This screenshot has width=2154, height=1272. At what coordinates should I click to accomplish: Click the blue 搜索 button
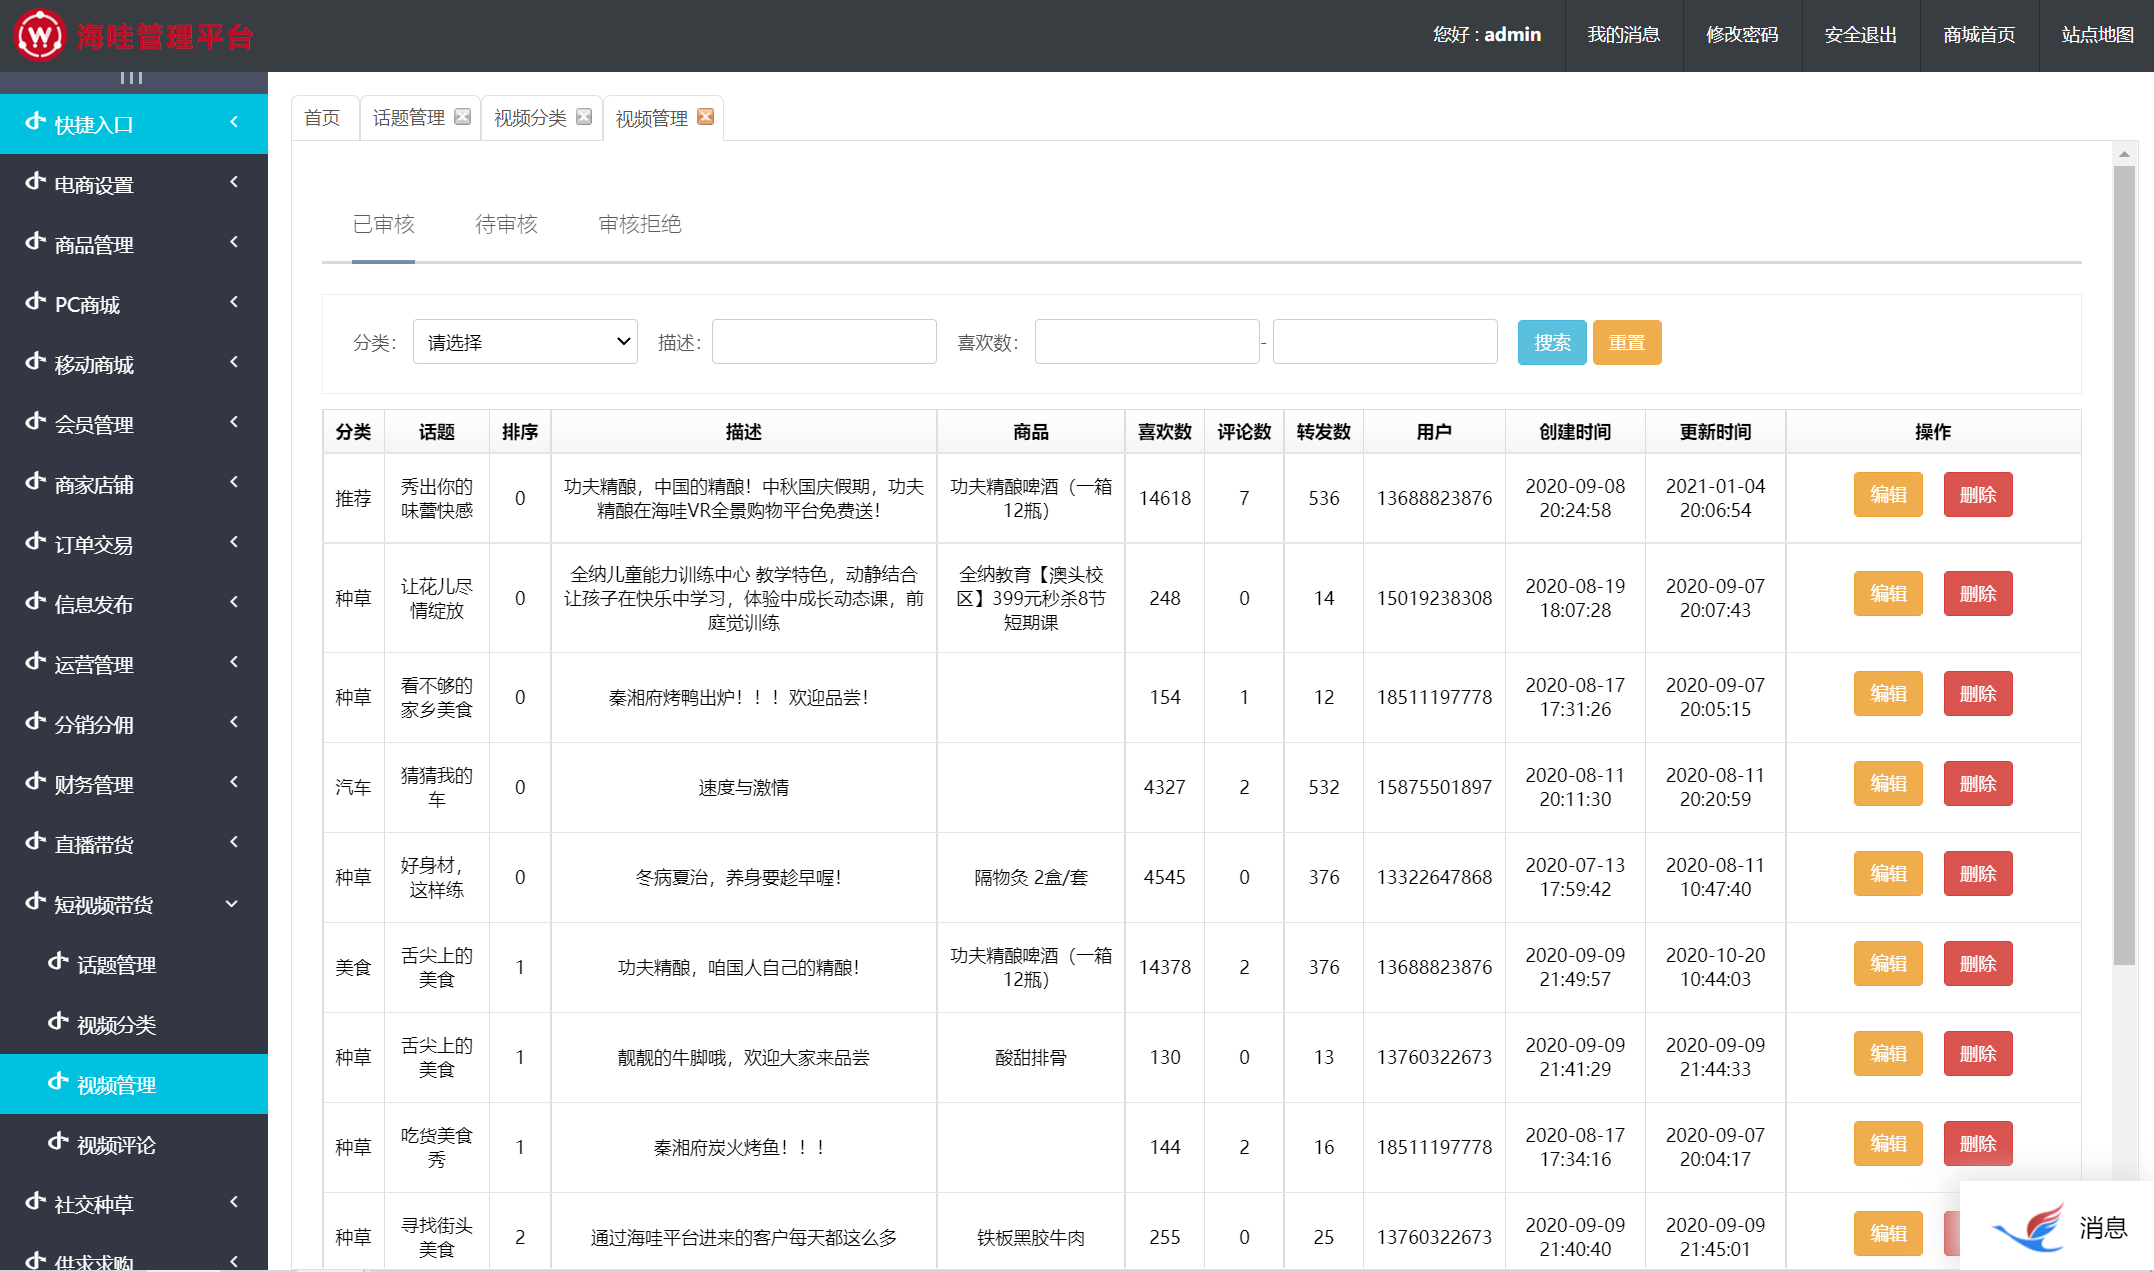pyautogui.click(x=1551, y=342)
